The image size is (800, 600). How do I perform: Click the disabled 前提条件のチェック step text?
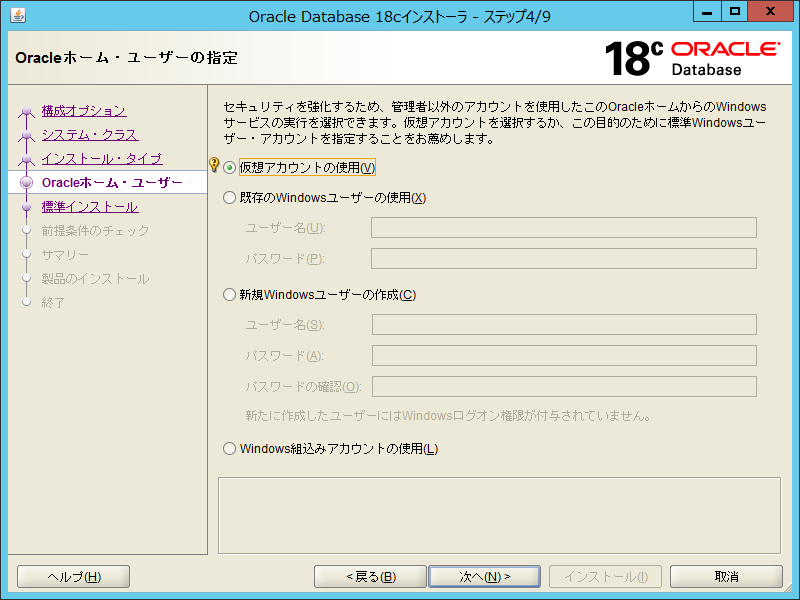point(95,231)
